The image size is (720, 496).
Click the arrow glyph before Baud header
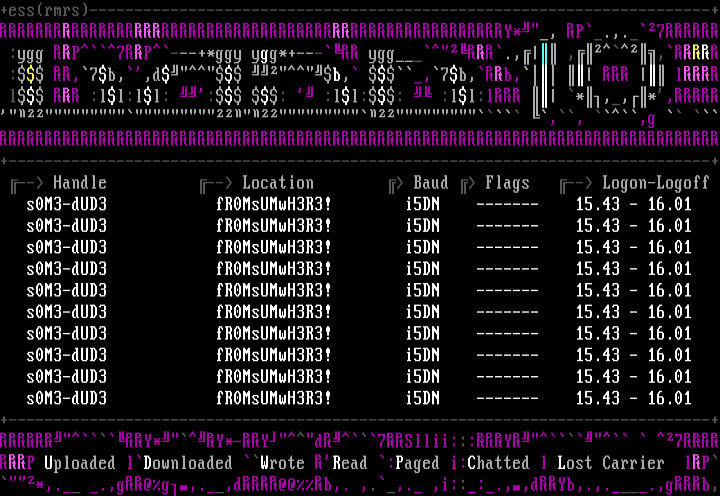[x=395, y=183]
